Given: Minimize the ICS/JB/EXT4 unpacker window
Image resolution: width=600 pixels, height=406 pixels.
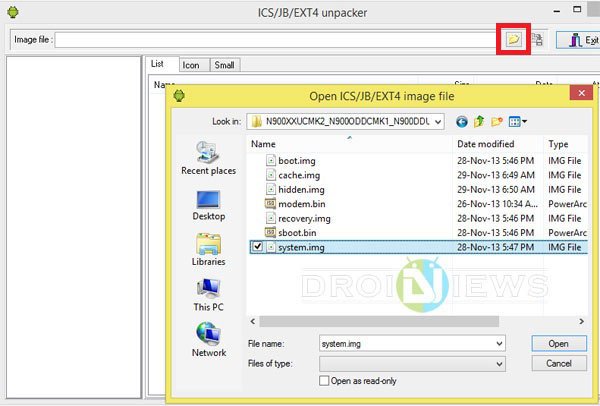Looking at the screenshot, I should pos(557,12).
